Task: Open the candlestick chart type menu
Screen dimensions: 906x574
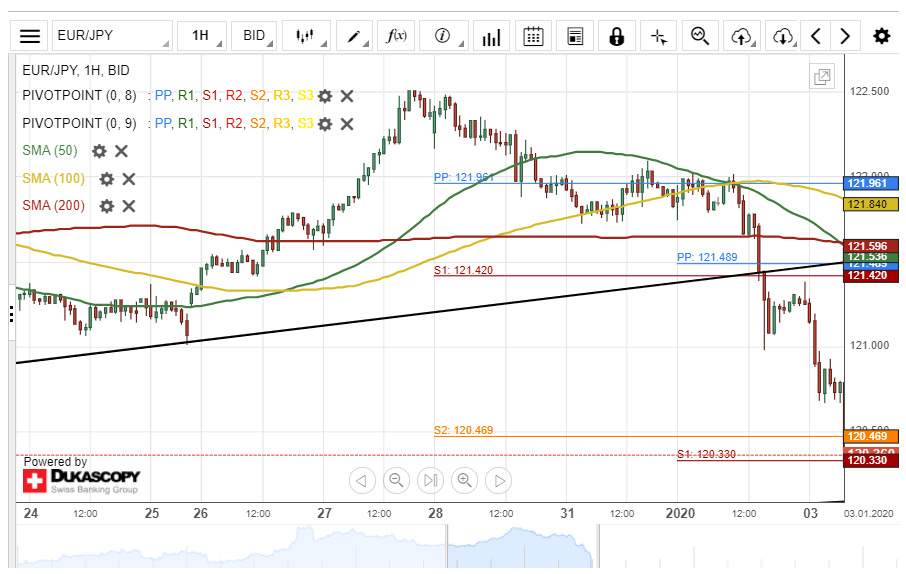Action: click(306, 36)
